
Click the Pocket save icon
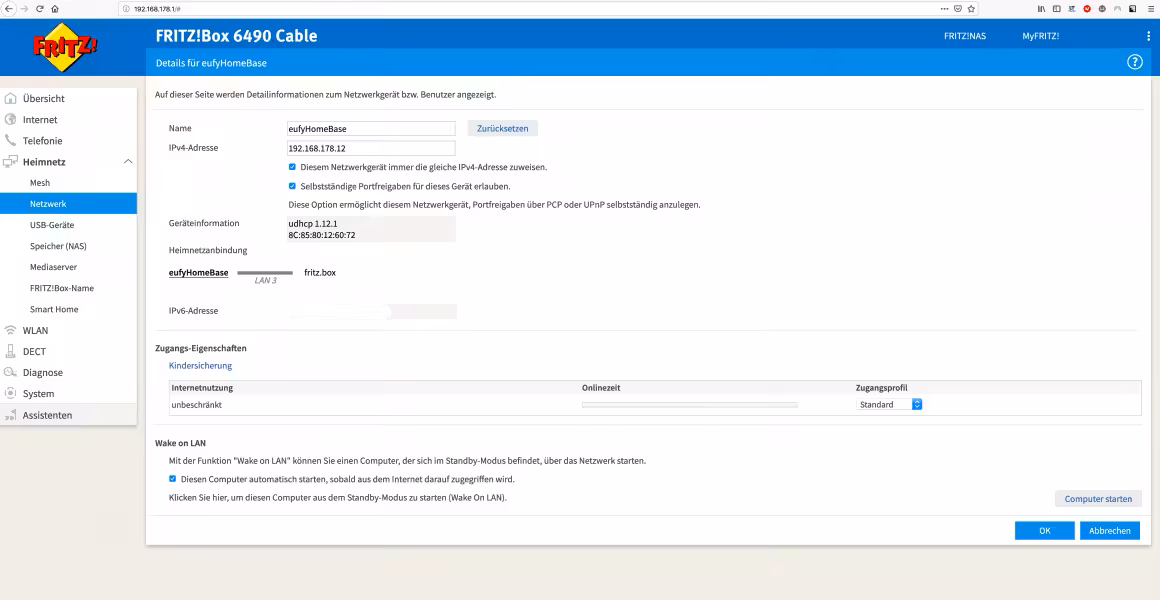click(957, 9)
